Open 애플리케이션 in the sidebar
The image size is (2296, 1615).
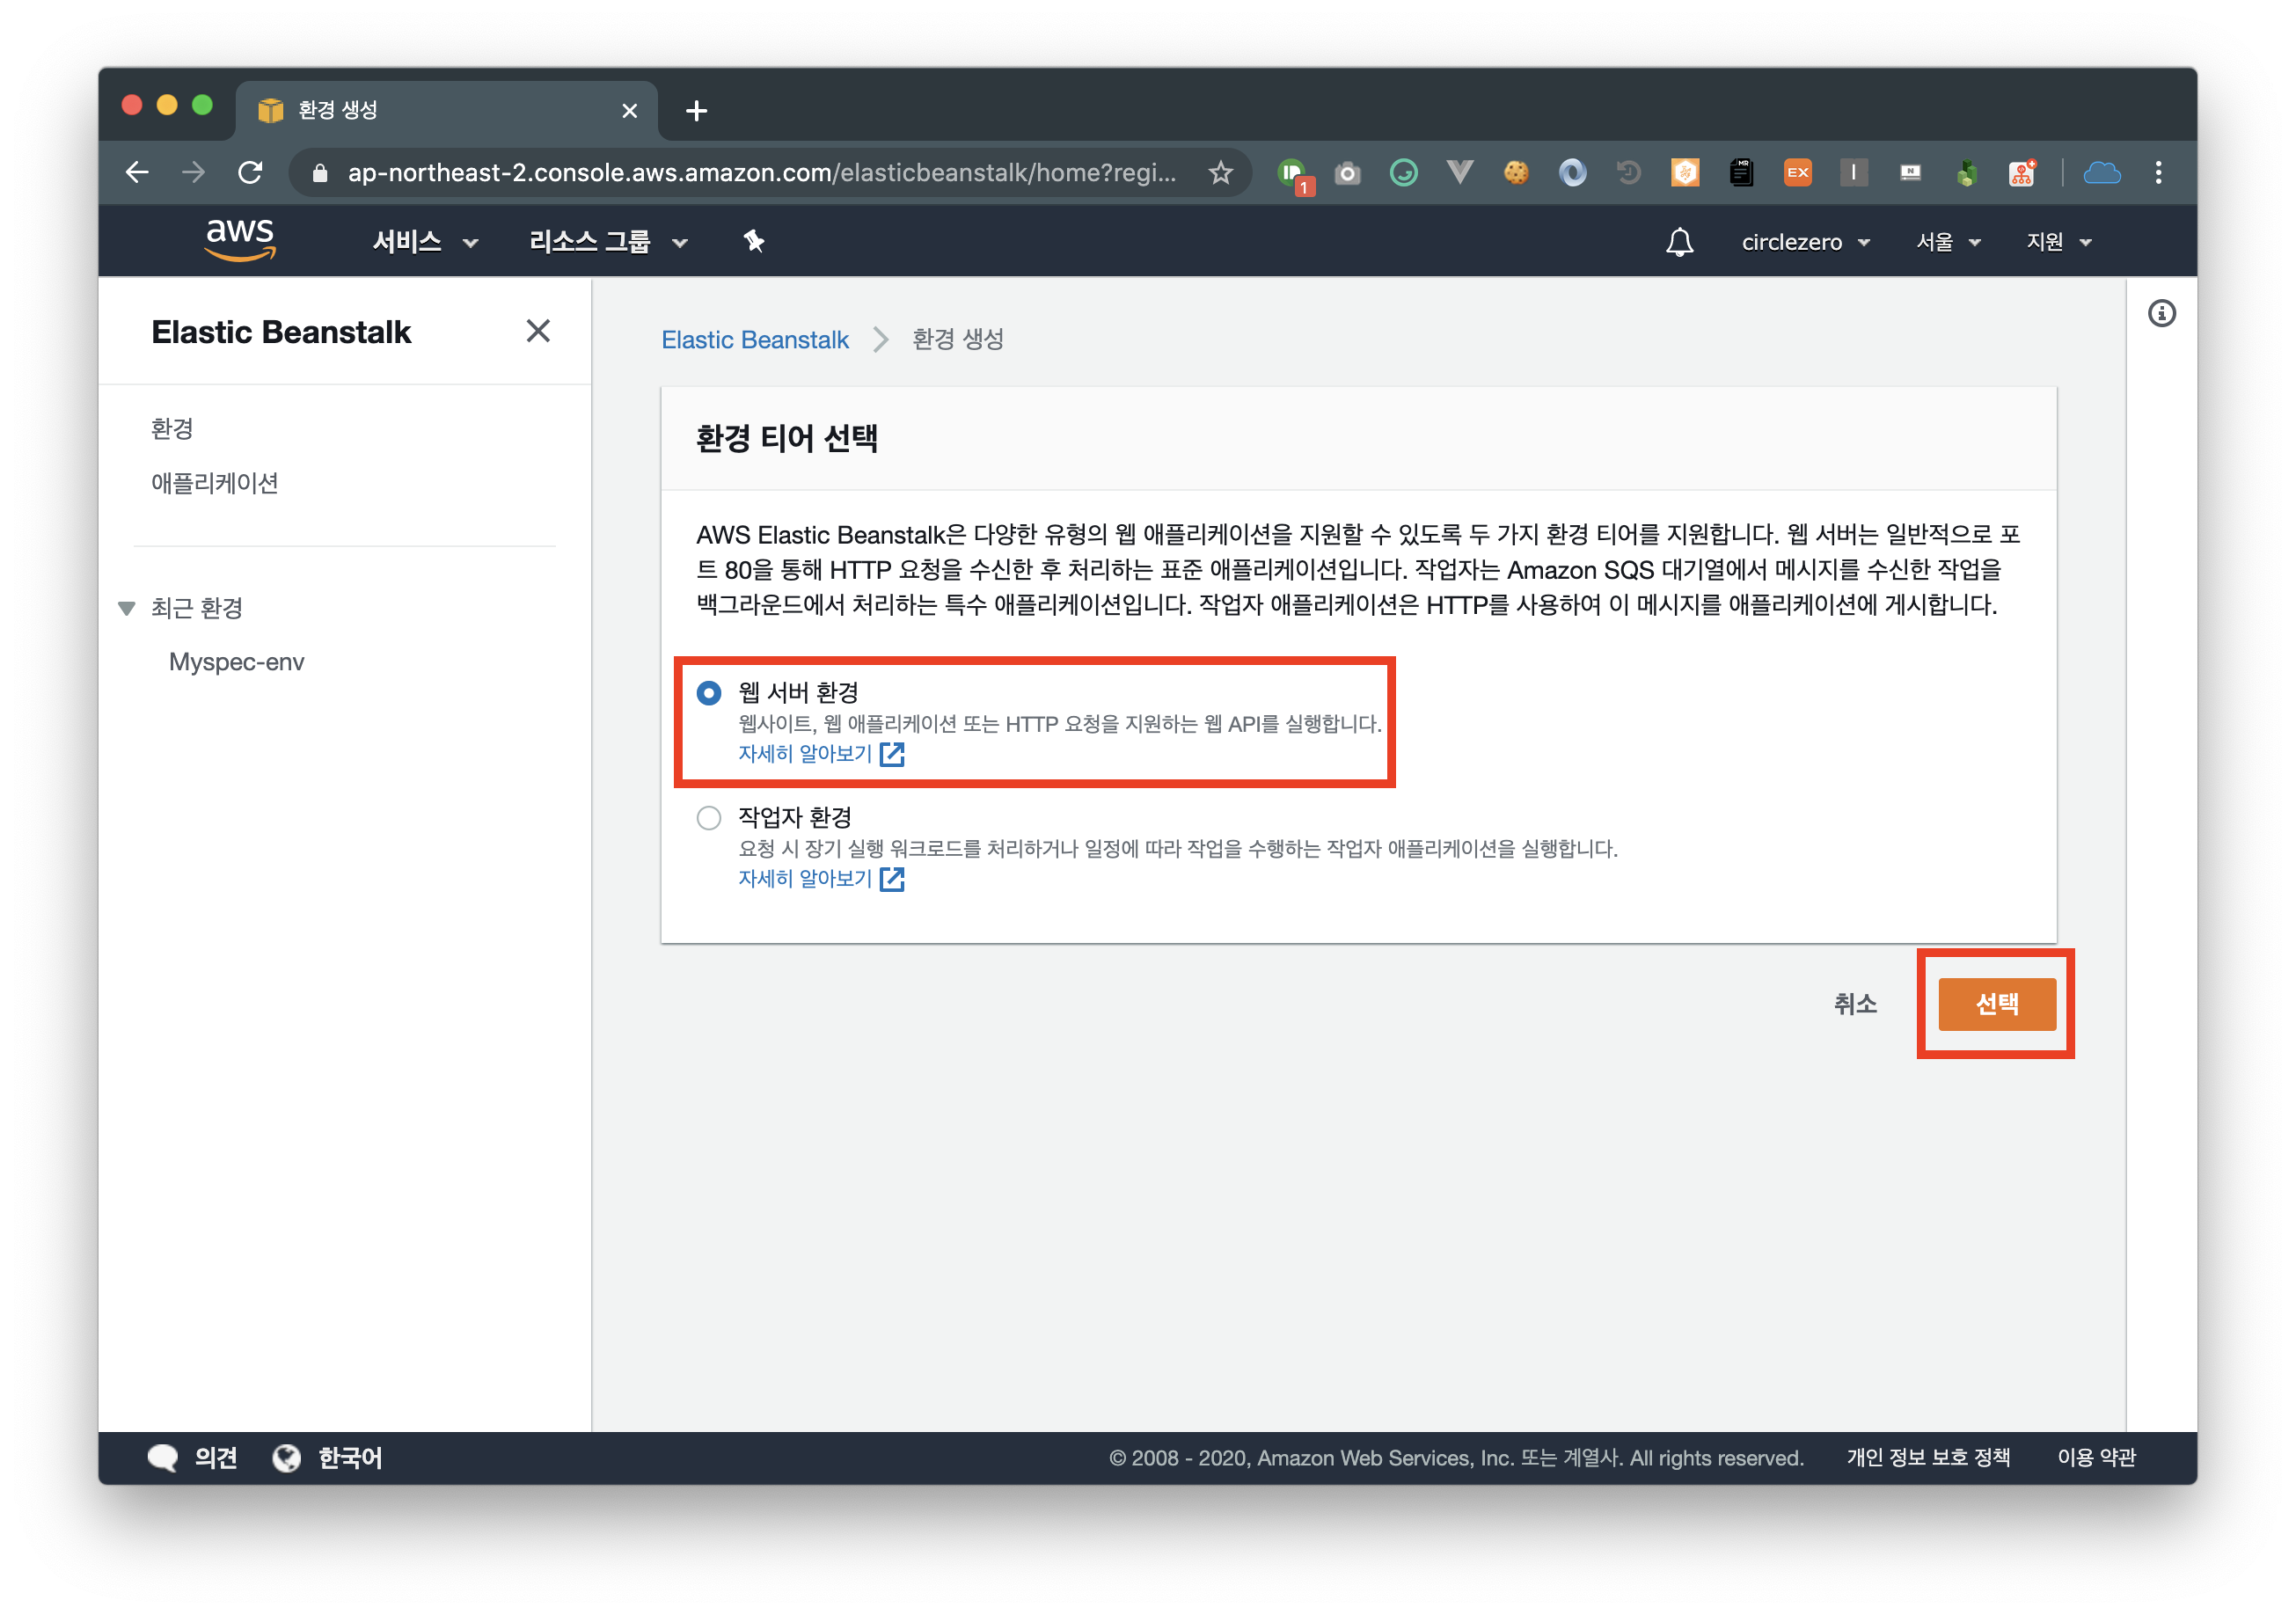214,483
